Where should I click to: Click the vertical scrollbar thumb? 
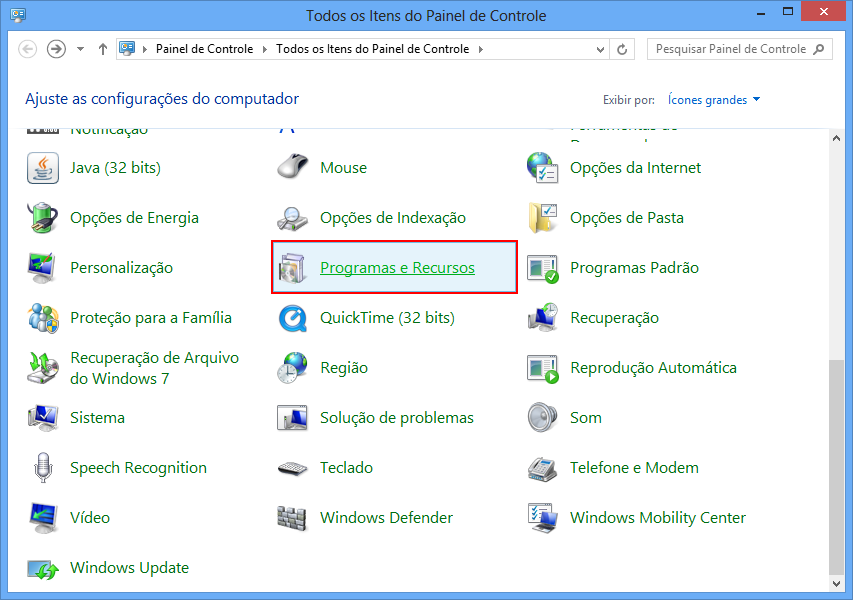(x=836, y=467)
